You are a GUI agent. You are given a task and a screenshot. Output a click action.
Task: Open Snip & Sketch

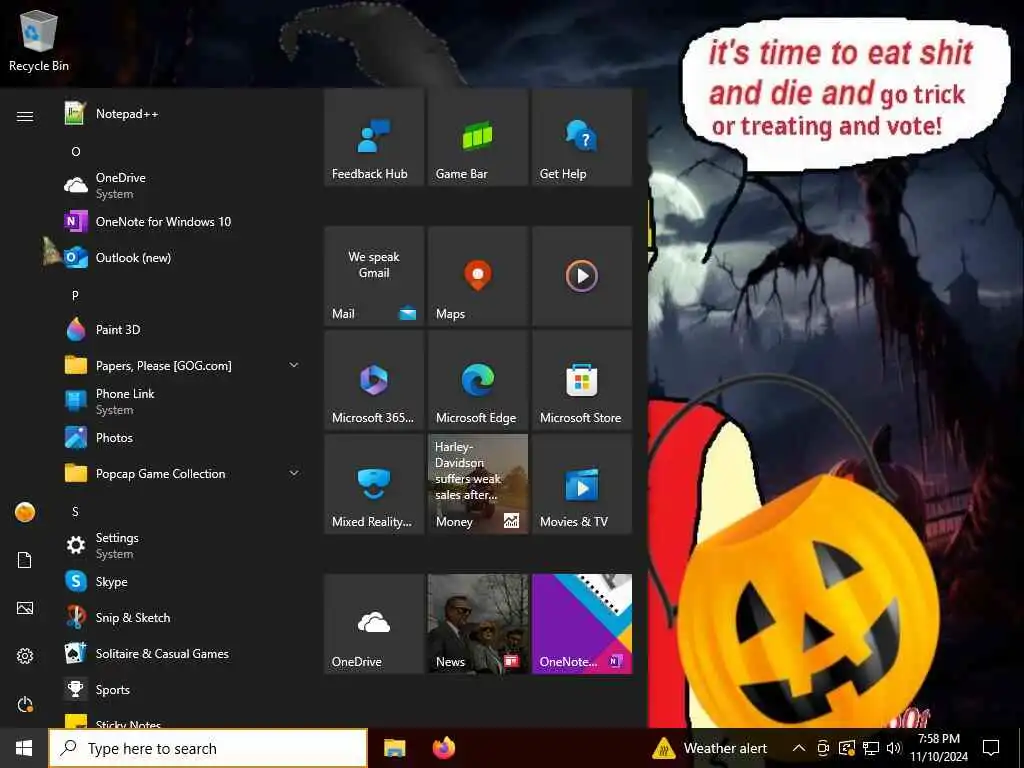[x=180, y=617]
